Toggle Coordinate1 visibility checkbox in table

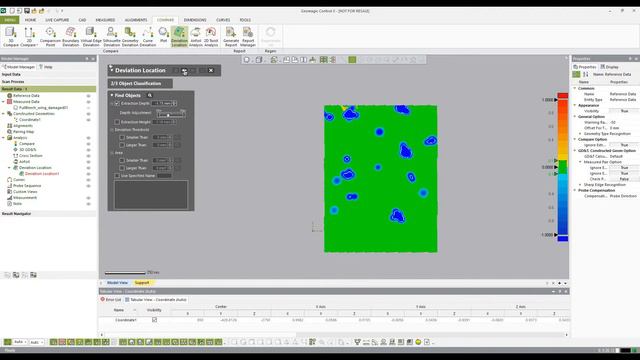pyautogui.click(x=154, y=320)
